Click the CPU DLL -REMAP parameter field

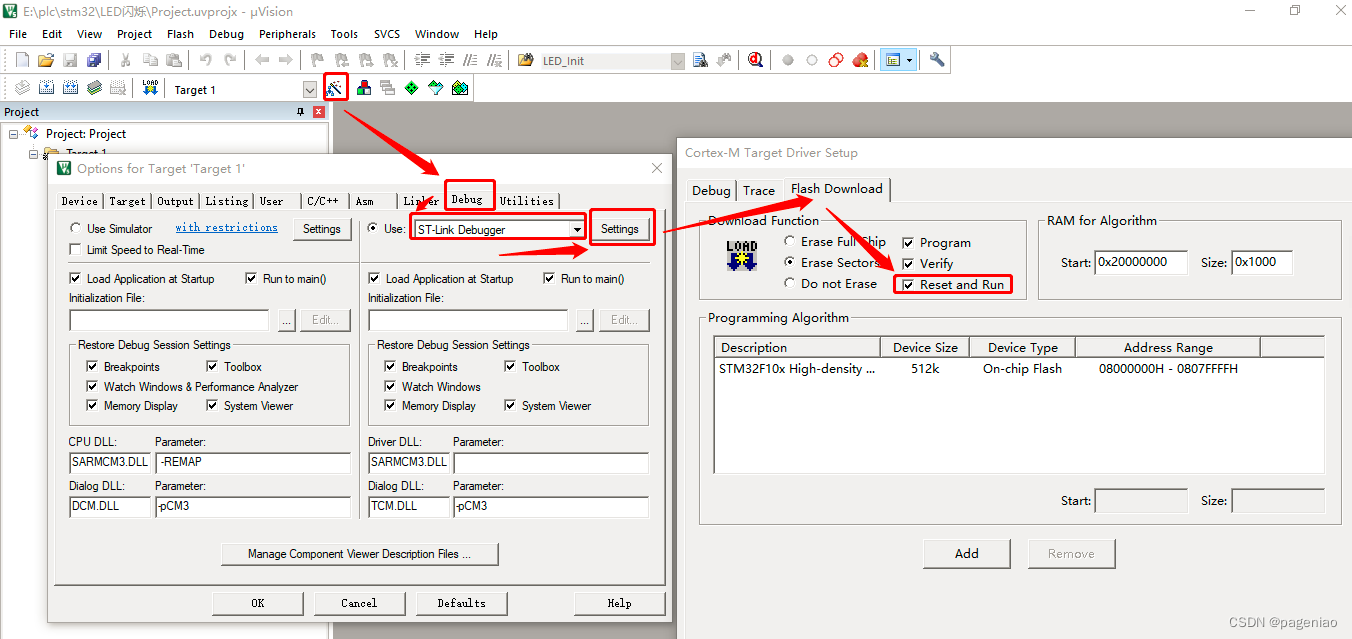253,462
